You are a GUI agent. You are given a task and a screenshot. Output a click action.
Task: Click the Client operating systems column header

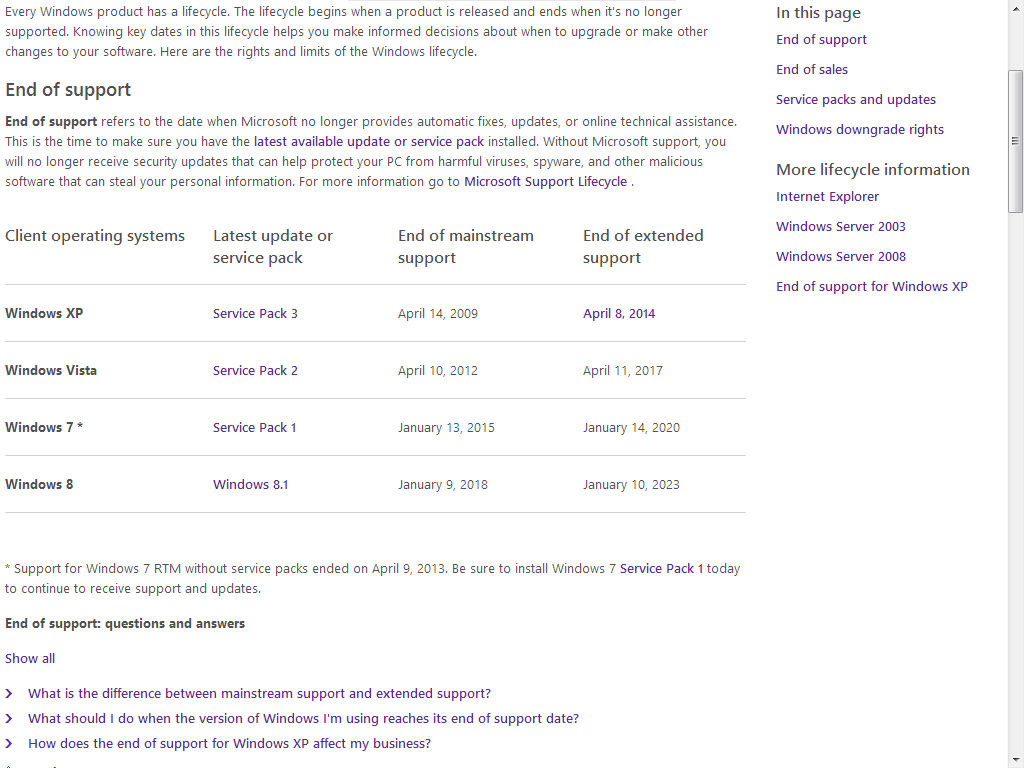(95, 236)
